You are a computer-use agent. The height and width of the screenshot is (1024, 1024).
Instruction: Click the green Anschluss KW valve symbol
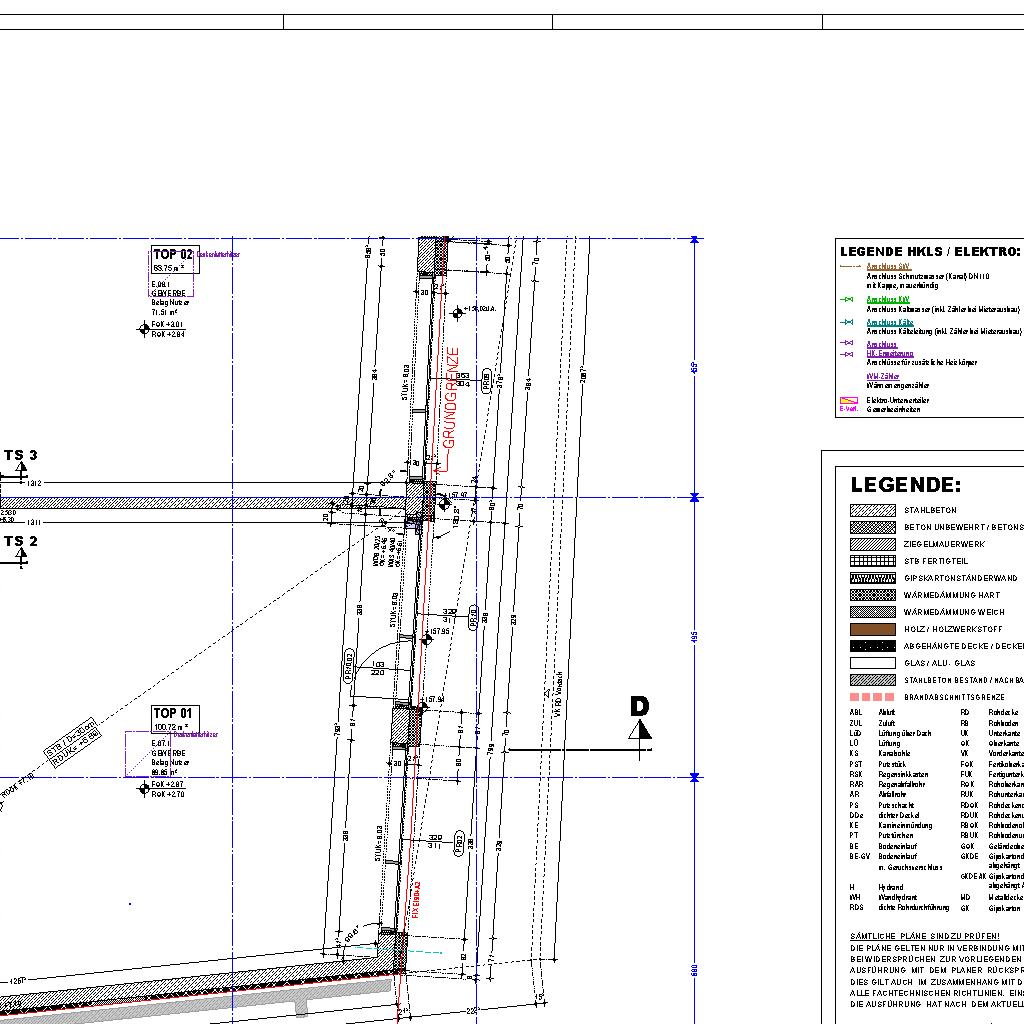pos(847,299)
